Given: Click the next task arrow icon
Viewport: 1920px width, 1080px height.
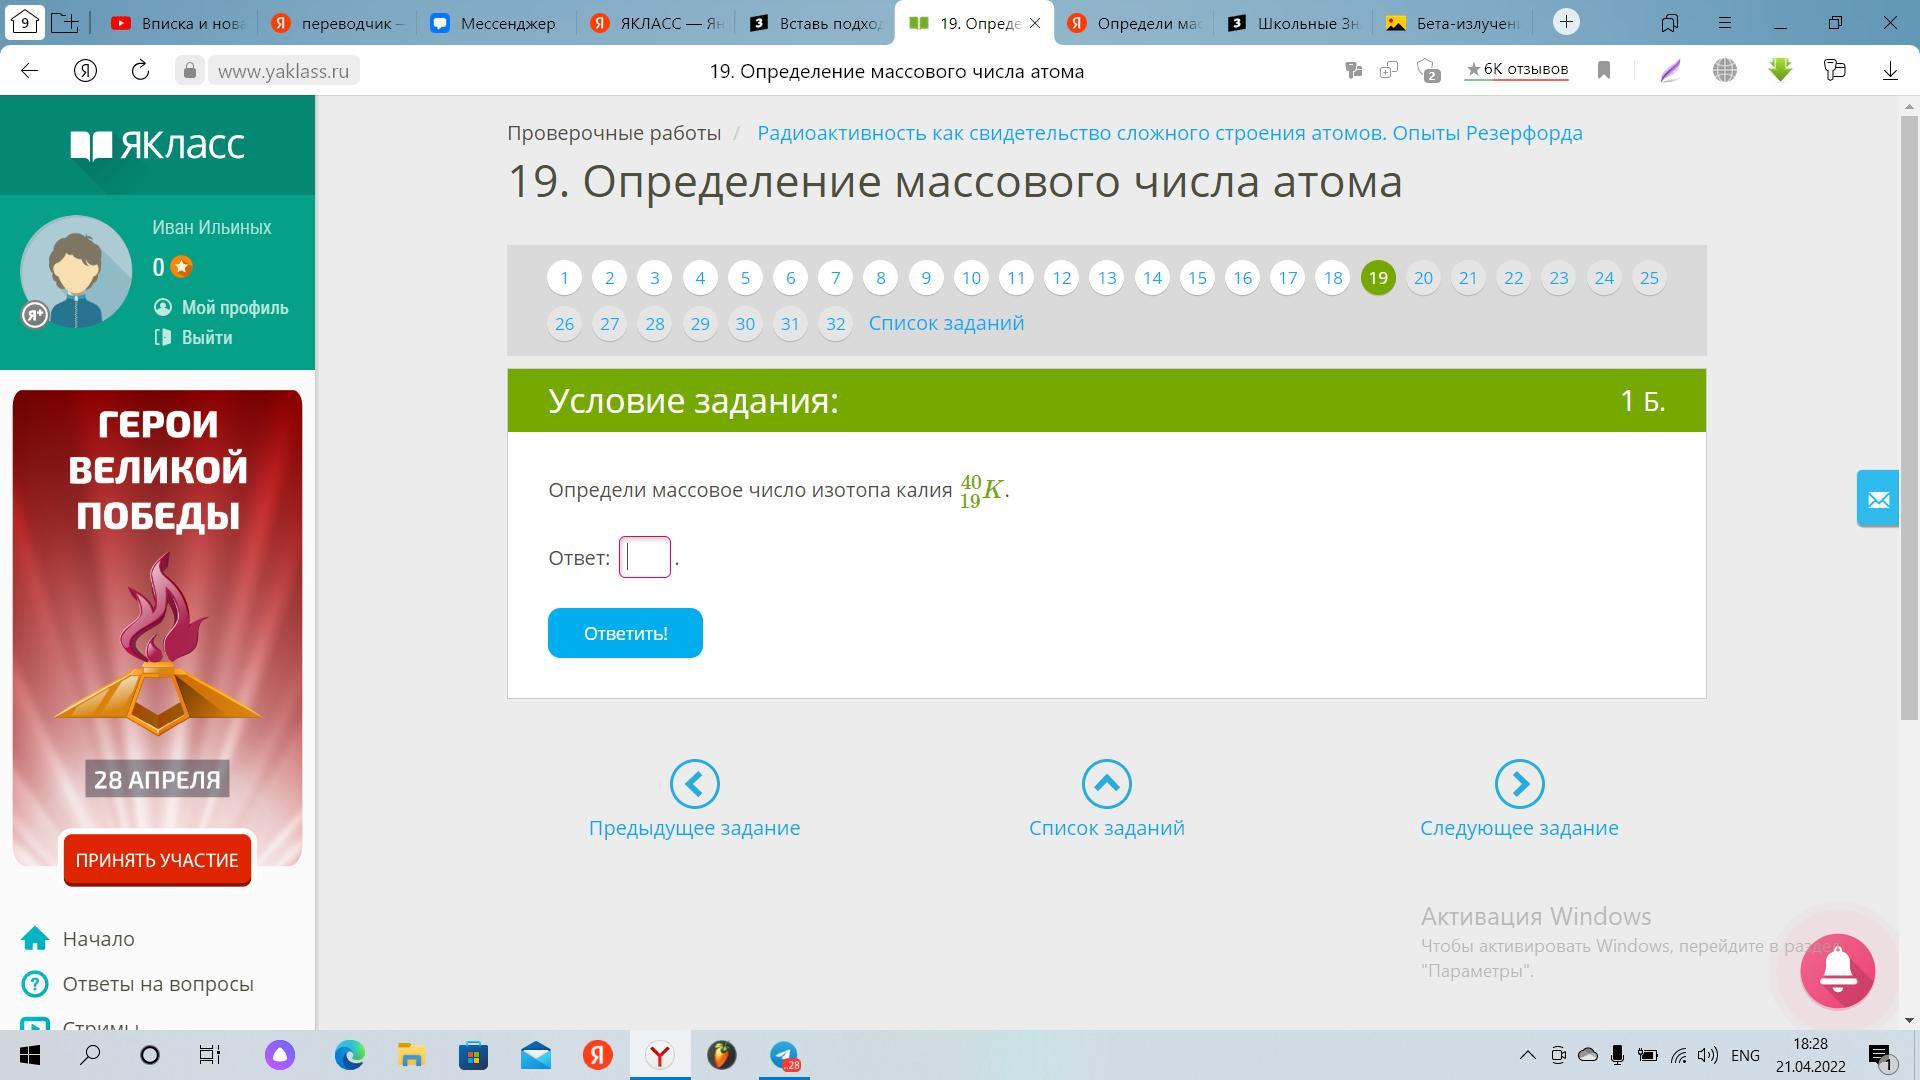Looking at the screenshot, I should pos(1519,784).
